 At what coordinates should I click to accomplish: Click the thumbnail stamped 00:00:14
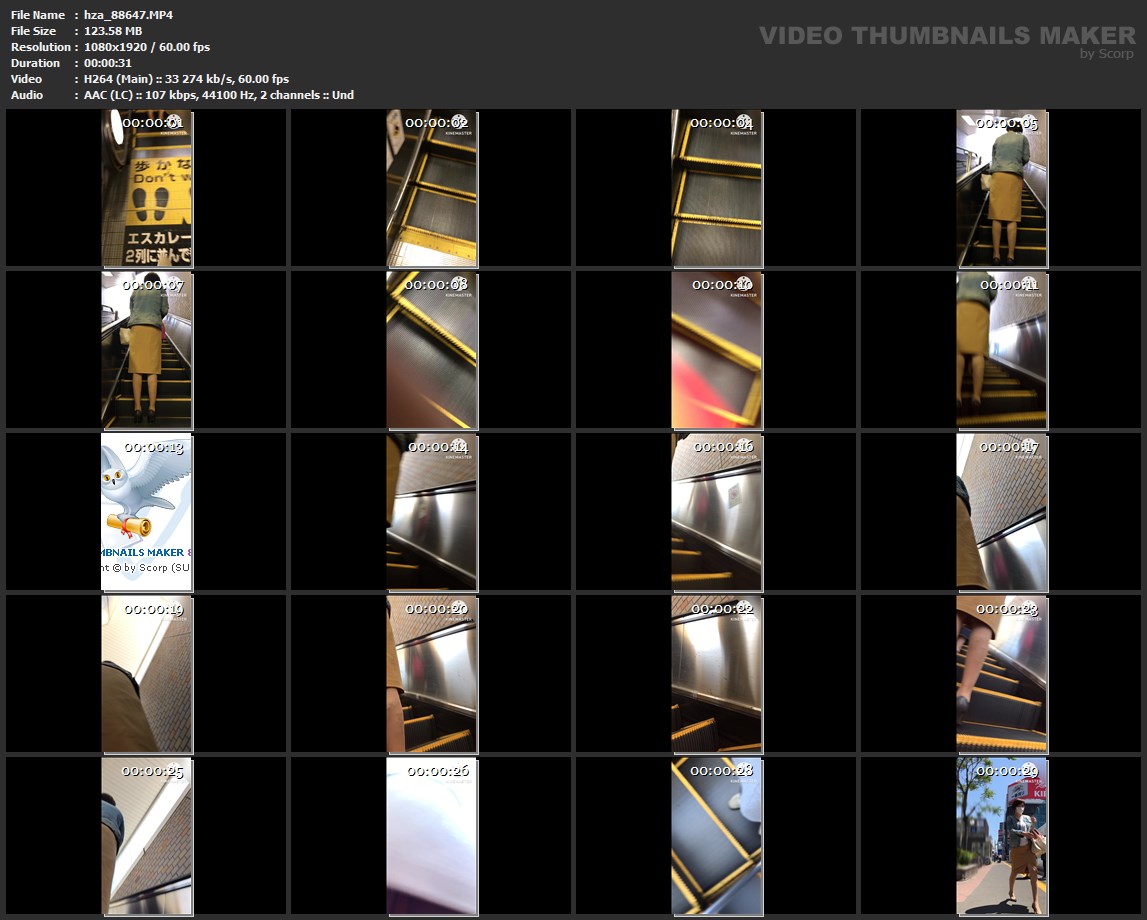pyautogui.click(x=431, y=511)
